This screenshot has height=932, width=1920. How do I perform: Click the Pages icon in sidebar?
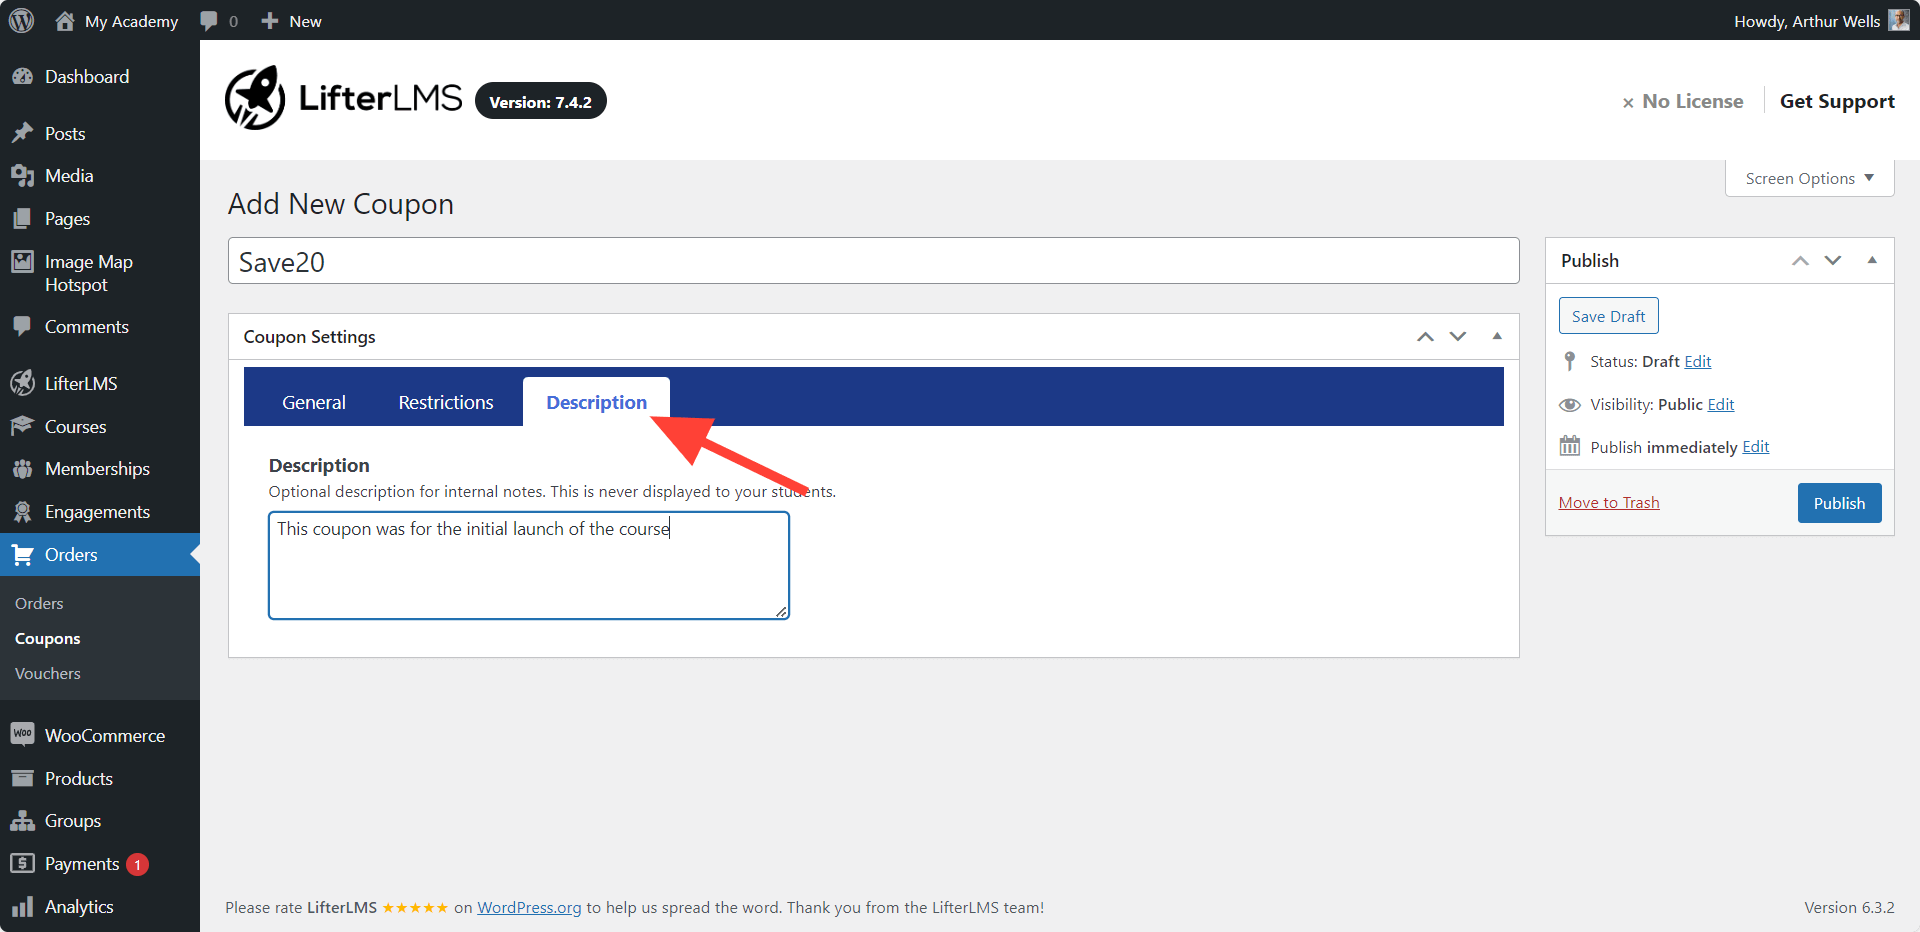pyautogui.click(x=22, y=219)
